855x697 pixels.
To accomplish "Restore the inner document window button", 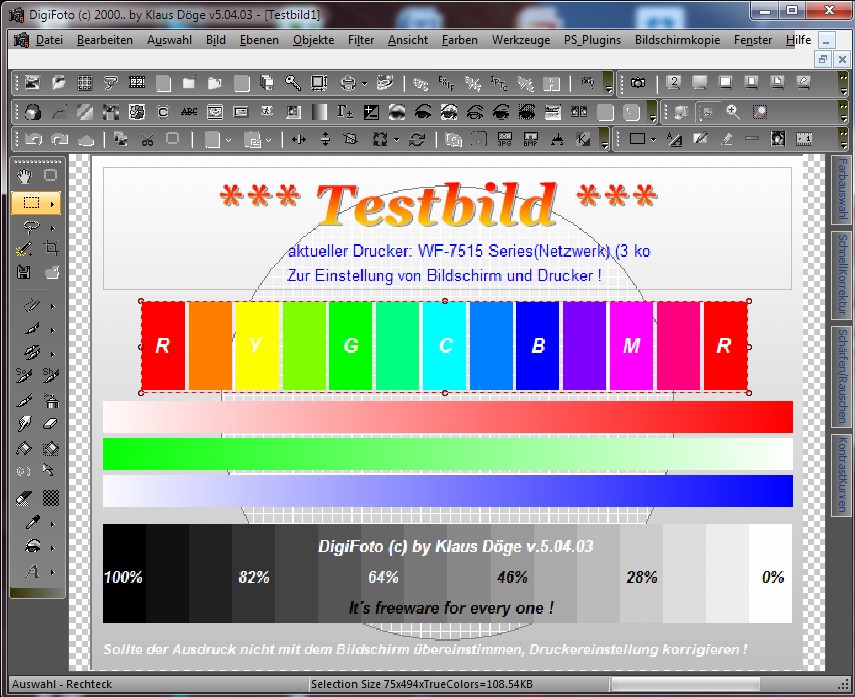I will tap(823, 59).
